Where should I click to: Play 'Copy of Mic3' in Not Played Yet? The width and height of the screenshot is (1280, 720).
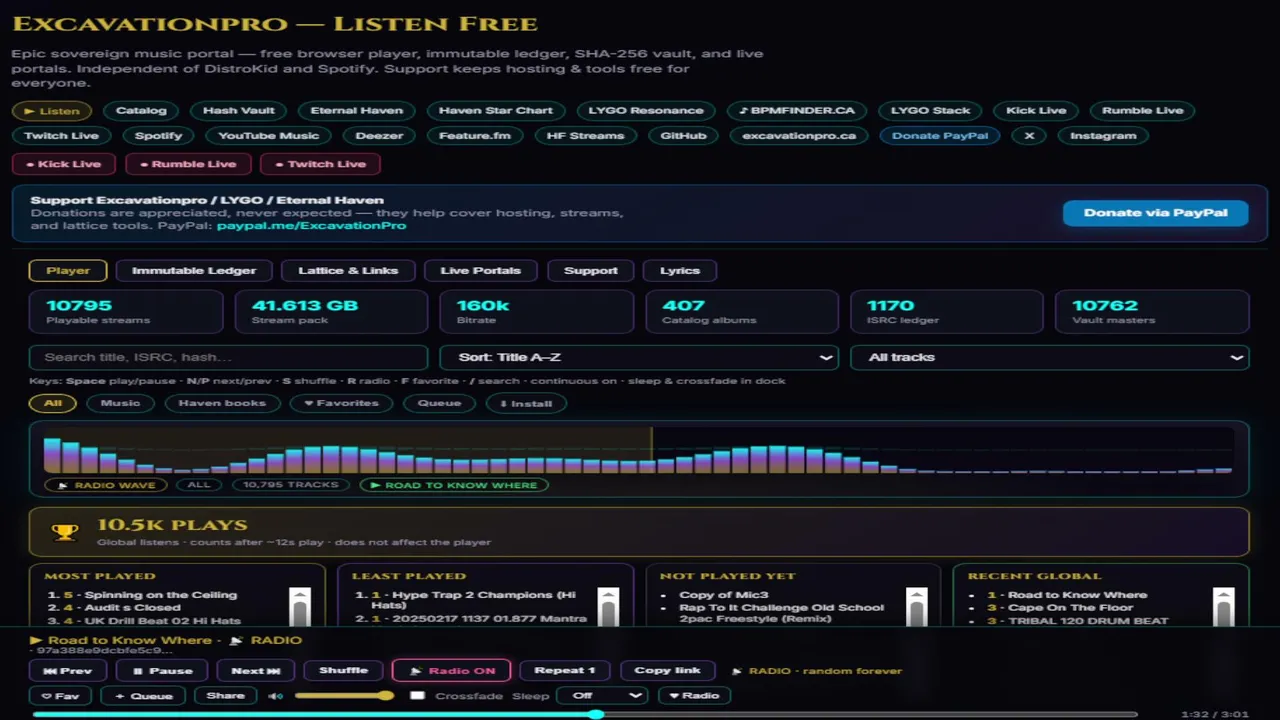(724, 595)
